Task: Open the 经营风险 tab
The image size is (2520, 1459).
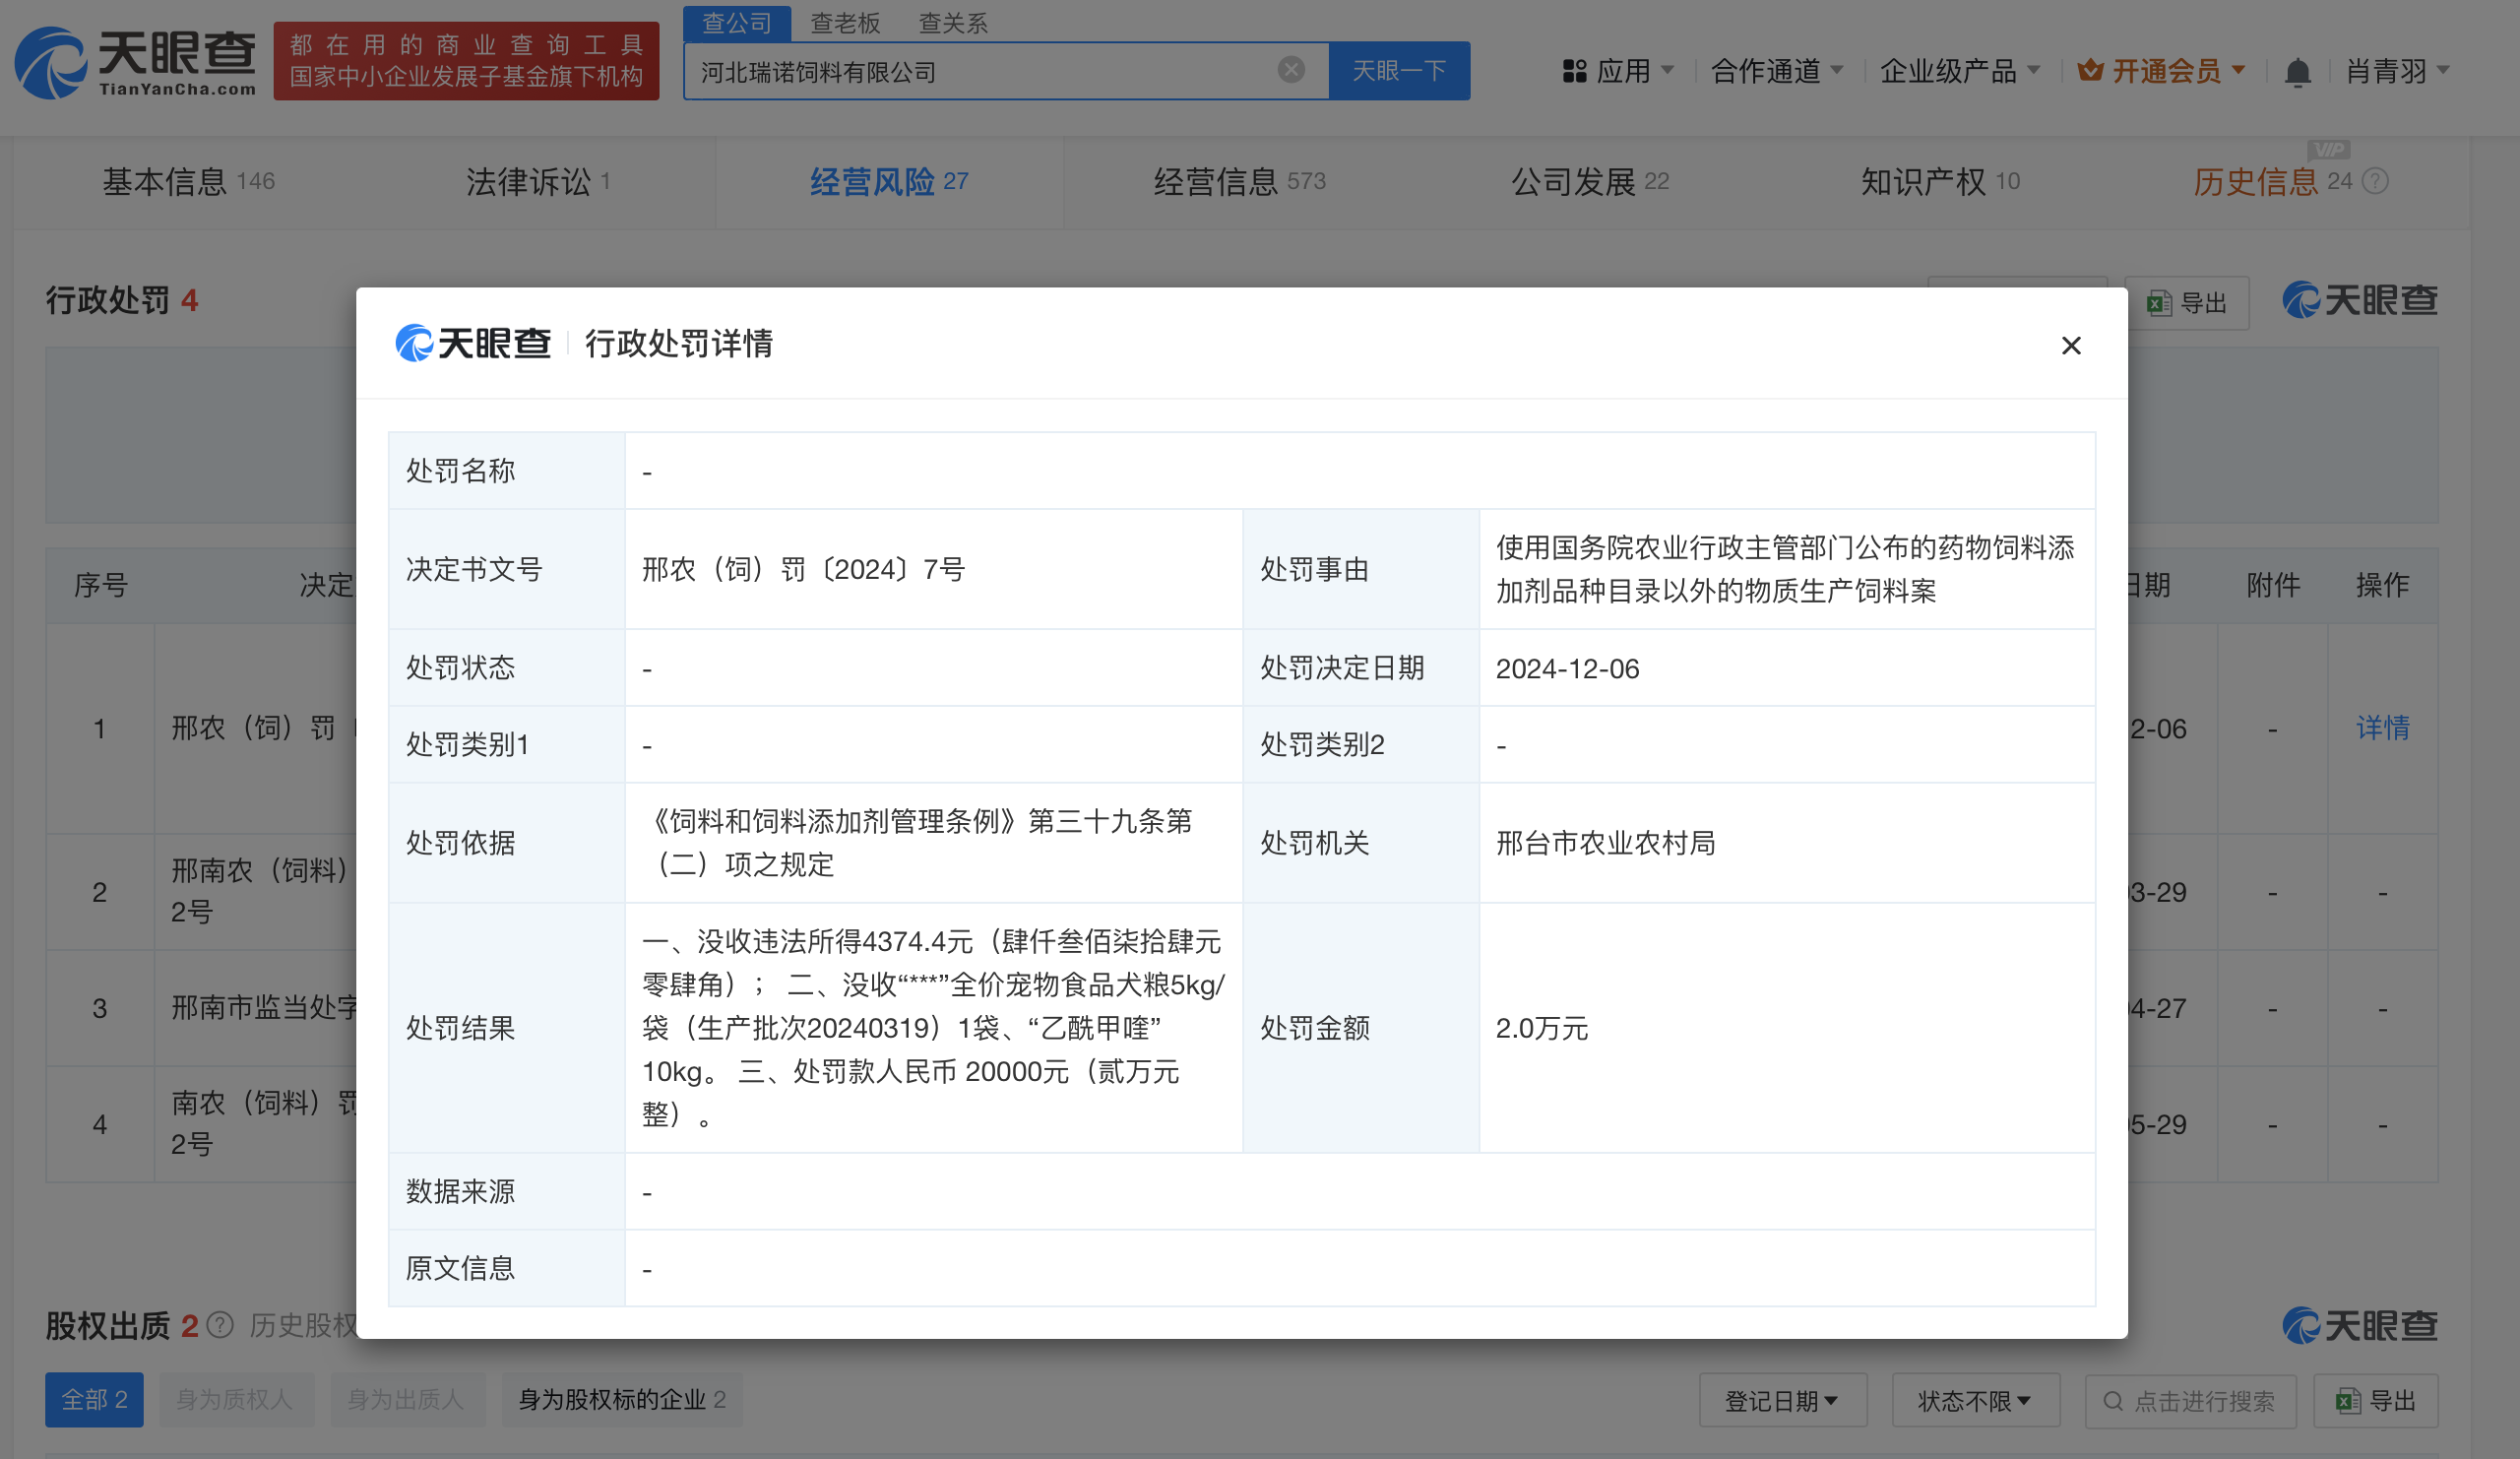Action: coord(889,181)
